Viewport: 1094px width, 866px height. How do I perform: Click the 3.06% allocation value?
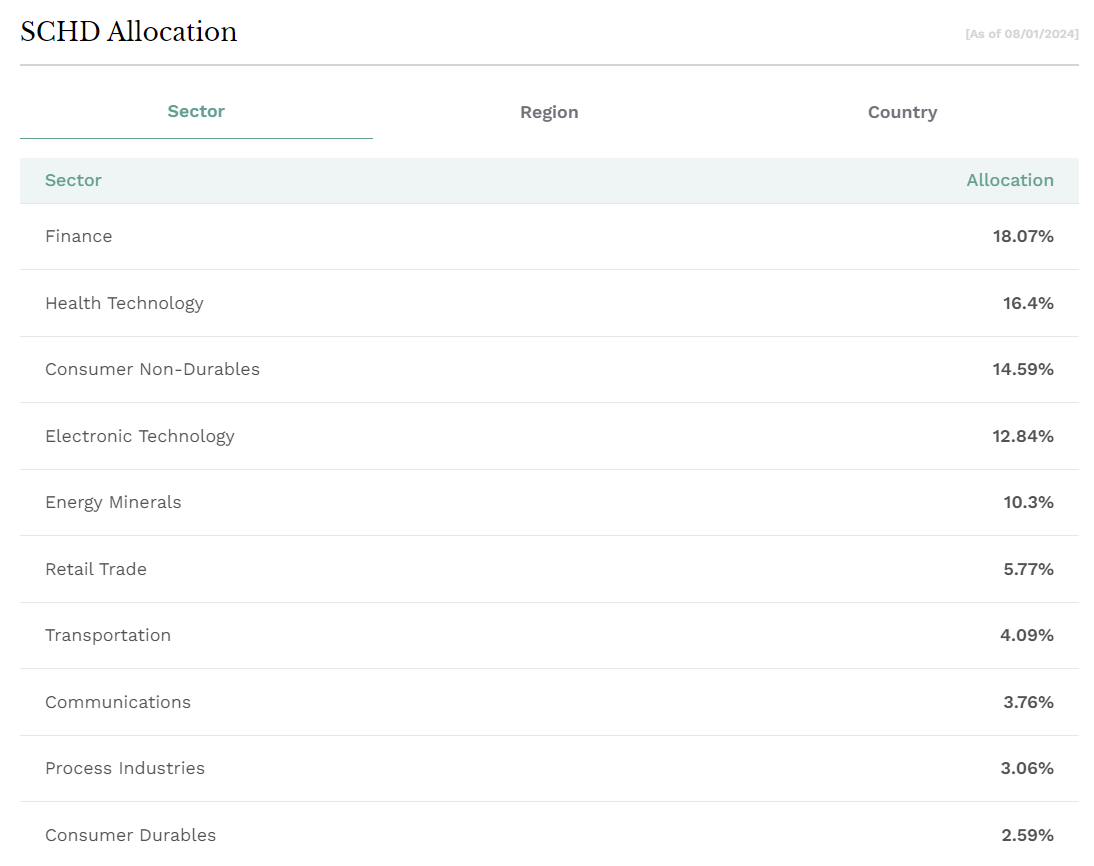pyautogui.click(x=1027, y=768)
